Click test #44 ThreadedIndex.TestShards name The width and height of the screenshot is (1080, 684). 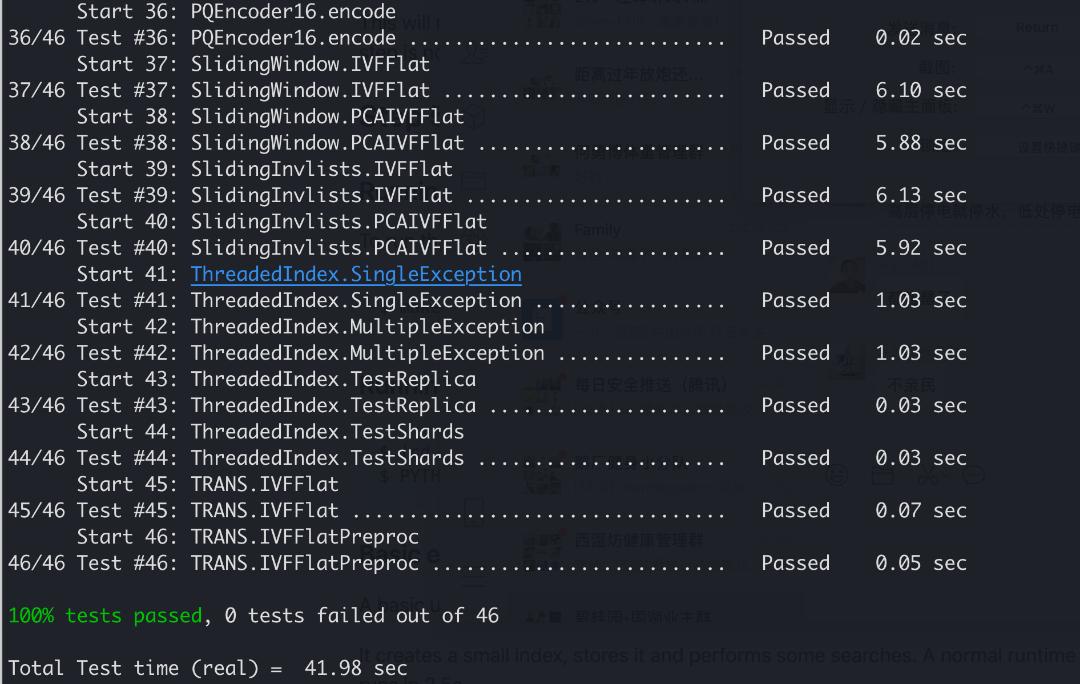pyautogui.click(x=327, y=457)
